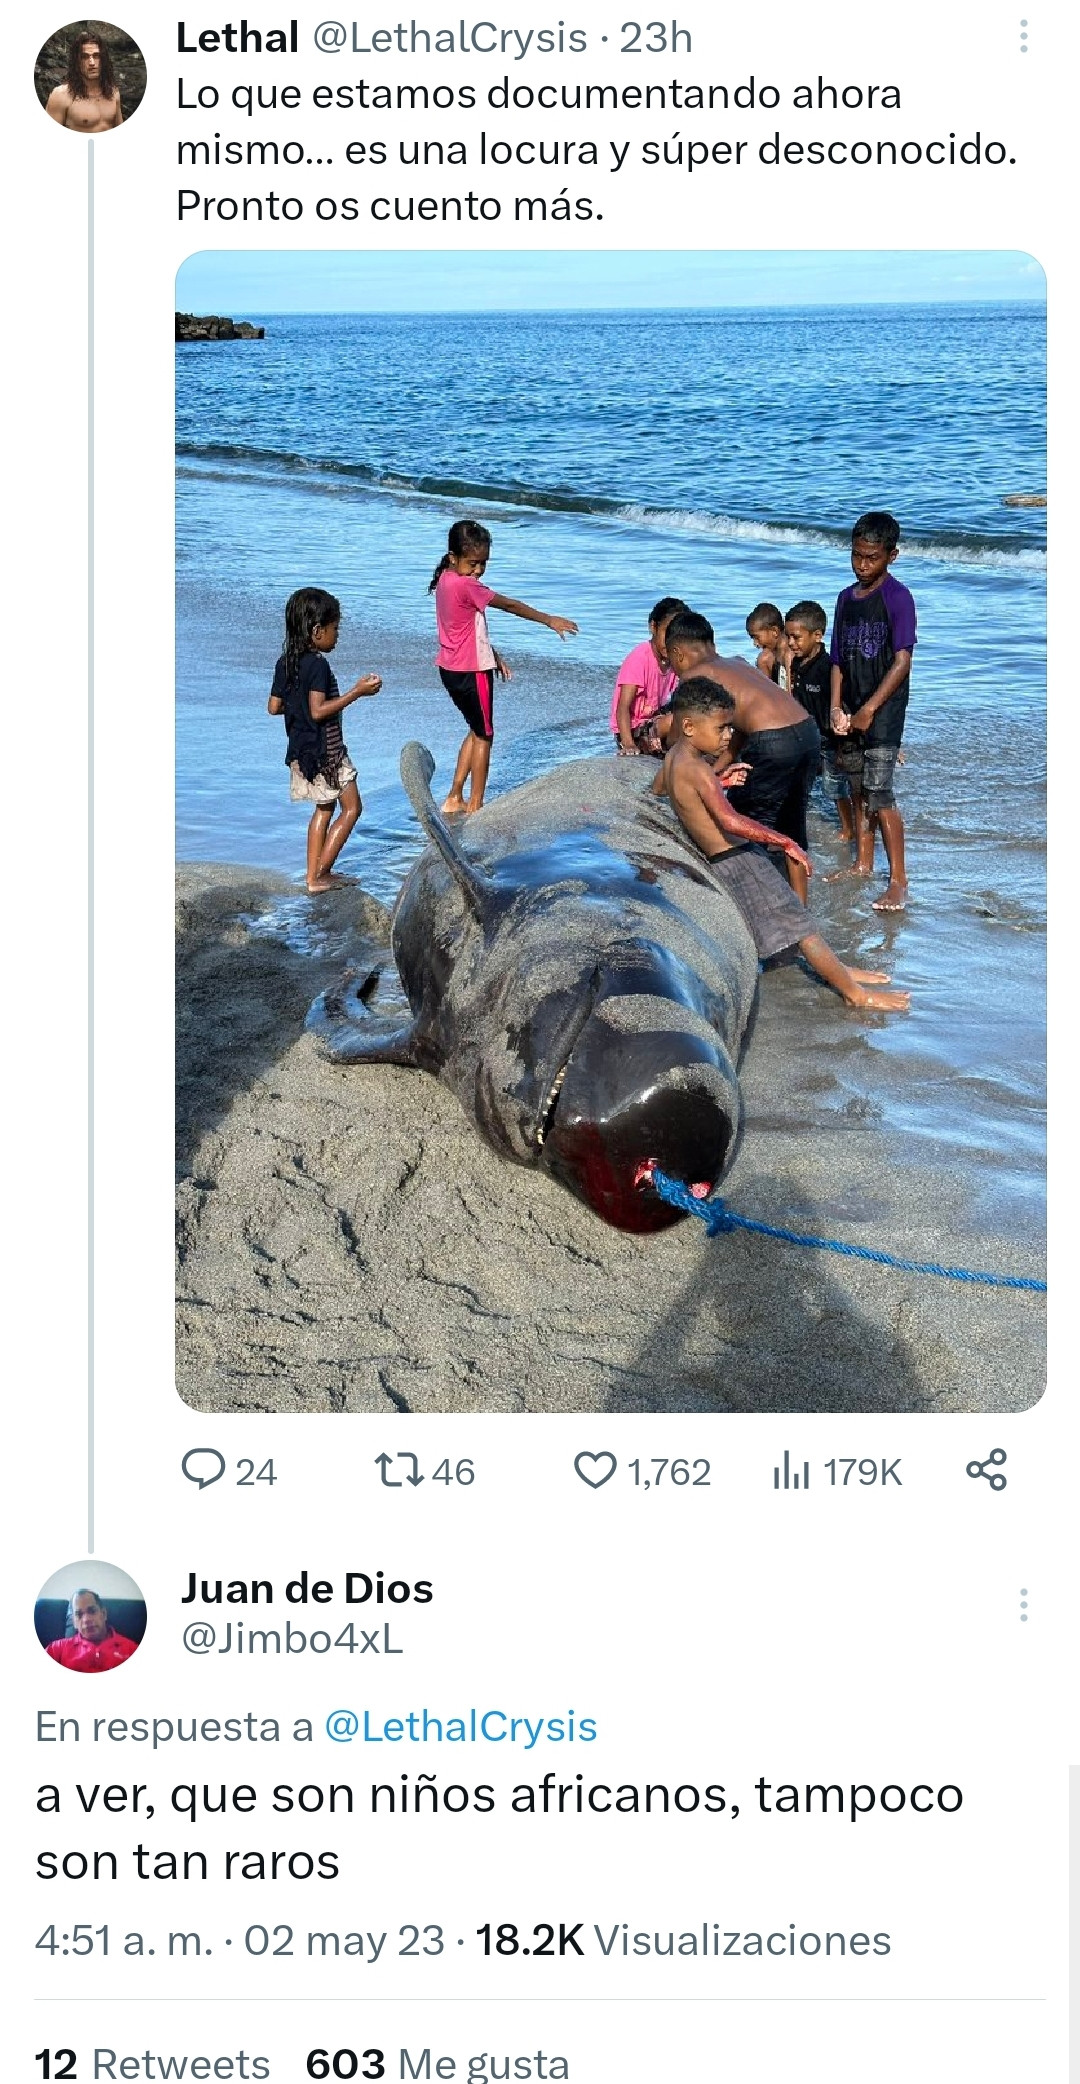Click the @LethalCrysis mention link

coord(461,1727)
